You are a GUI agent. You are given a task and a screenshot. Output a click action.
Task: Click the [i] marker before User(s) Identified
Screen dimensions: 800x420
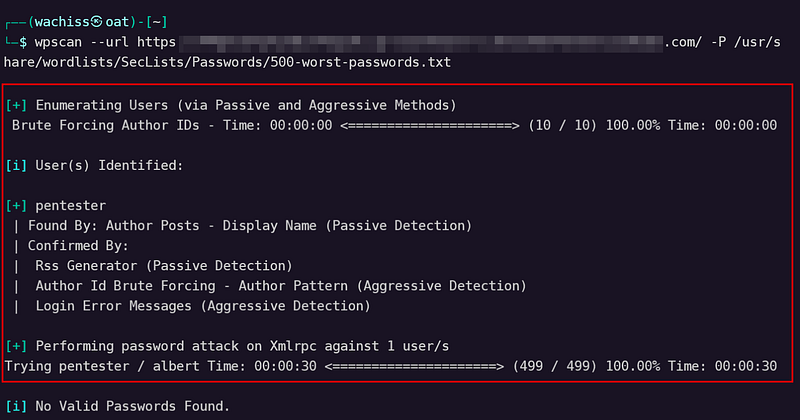tap(16, 166)
